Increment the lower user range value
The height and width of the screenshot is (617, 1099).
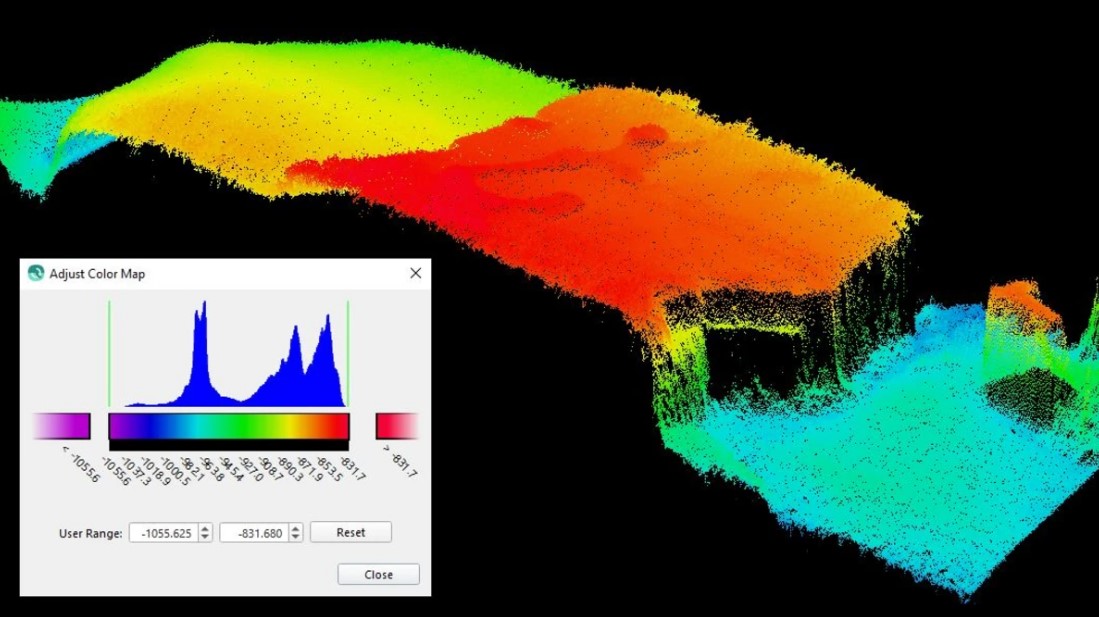(205, 528)
